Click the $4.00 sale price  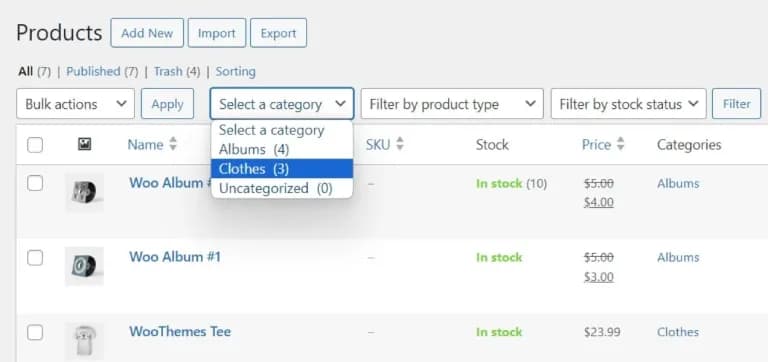click(x=599, y=202)
